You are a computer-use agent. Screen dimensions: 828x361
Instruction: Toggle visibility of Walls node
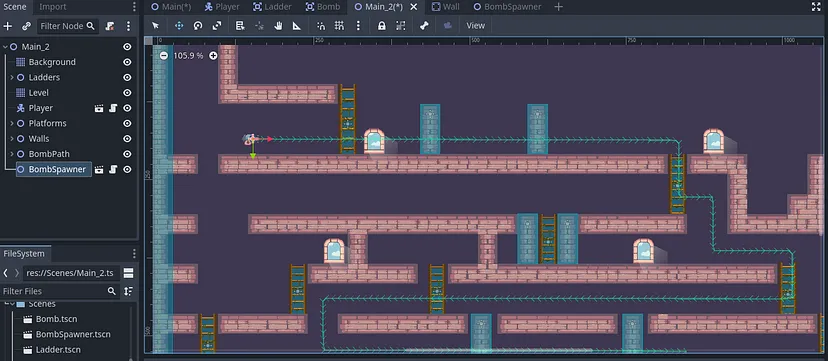(x=127, y=138)
